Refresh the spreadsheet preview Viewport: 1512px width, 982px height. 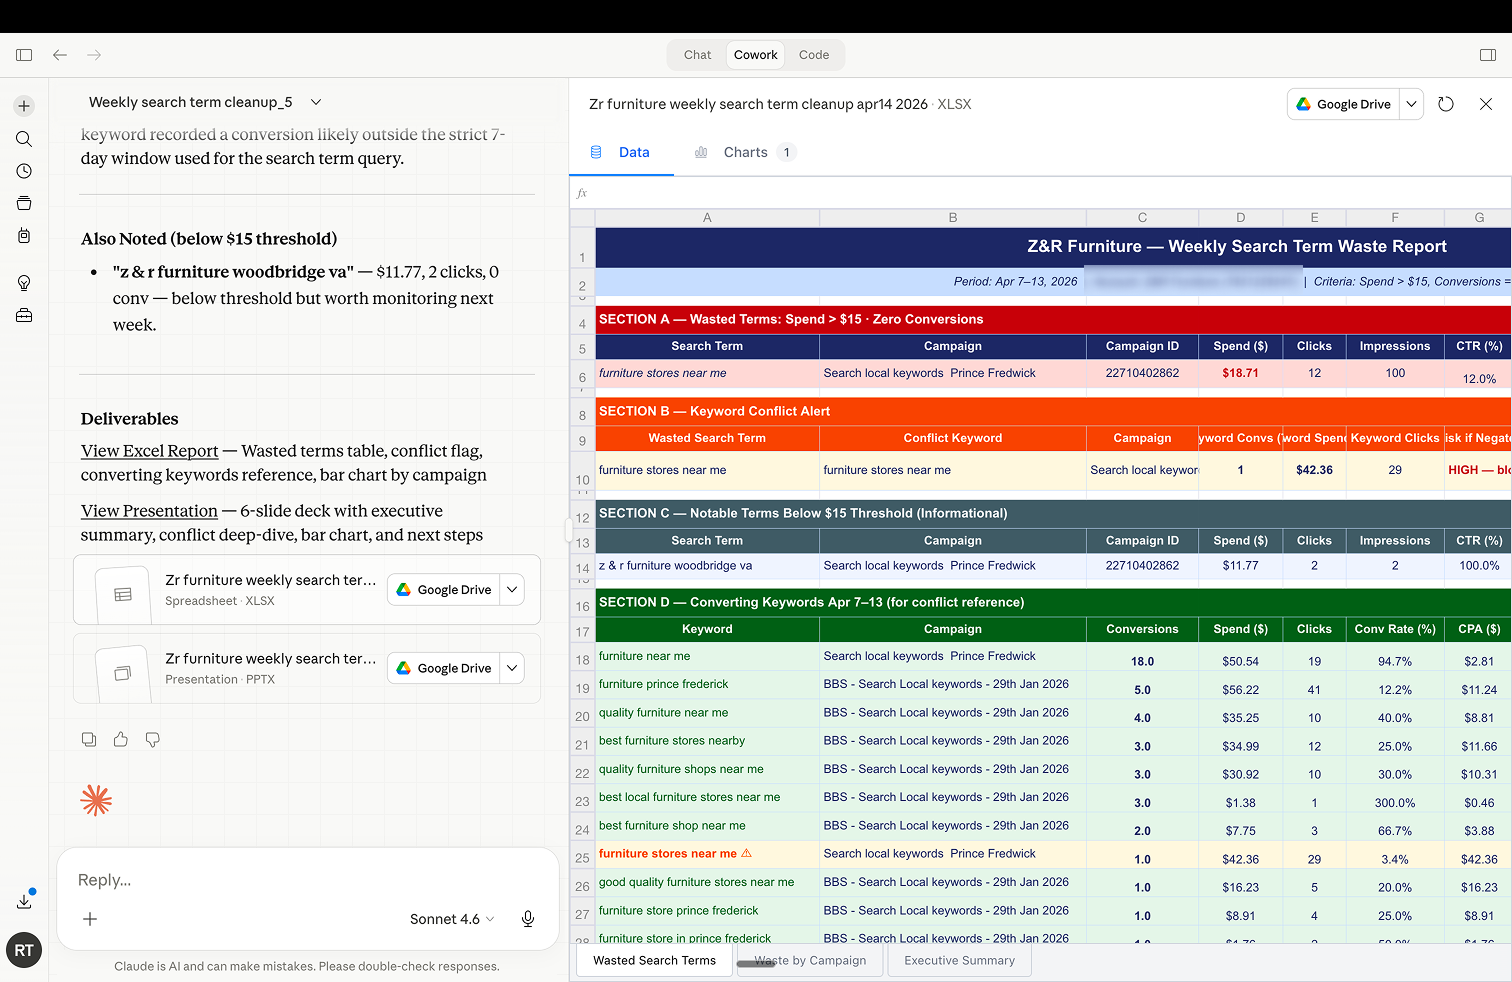click(1446, 103)
